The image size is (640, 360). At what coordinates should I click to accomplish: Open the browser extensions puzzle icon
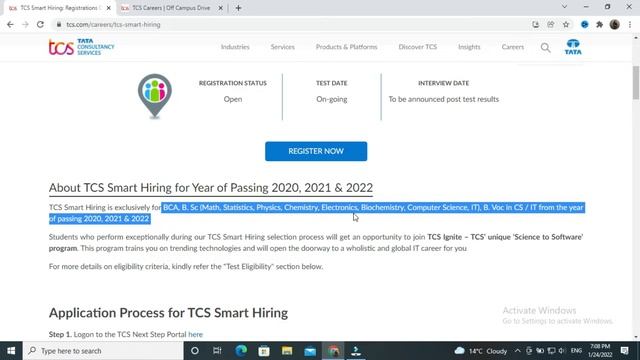(599, 24)
